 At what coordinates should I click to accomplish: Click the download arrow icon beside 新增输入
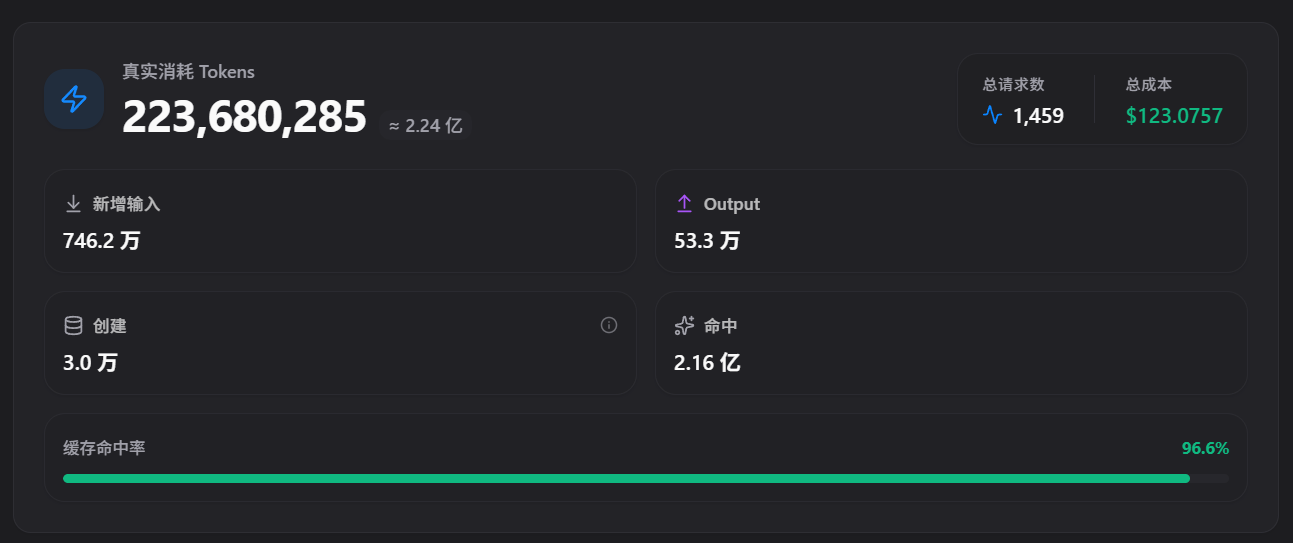pyautogui.click(x=73, y=204)
